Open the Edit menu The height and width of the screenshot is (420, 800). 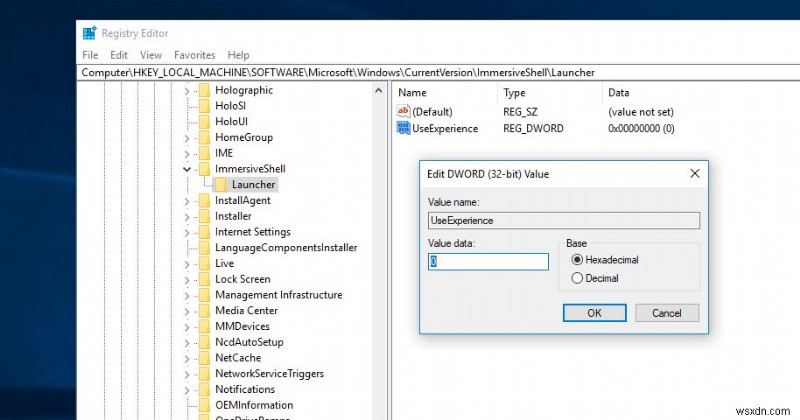tap(119, 55)
